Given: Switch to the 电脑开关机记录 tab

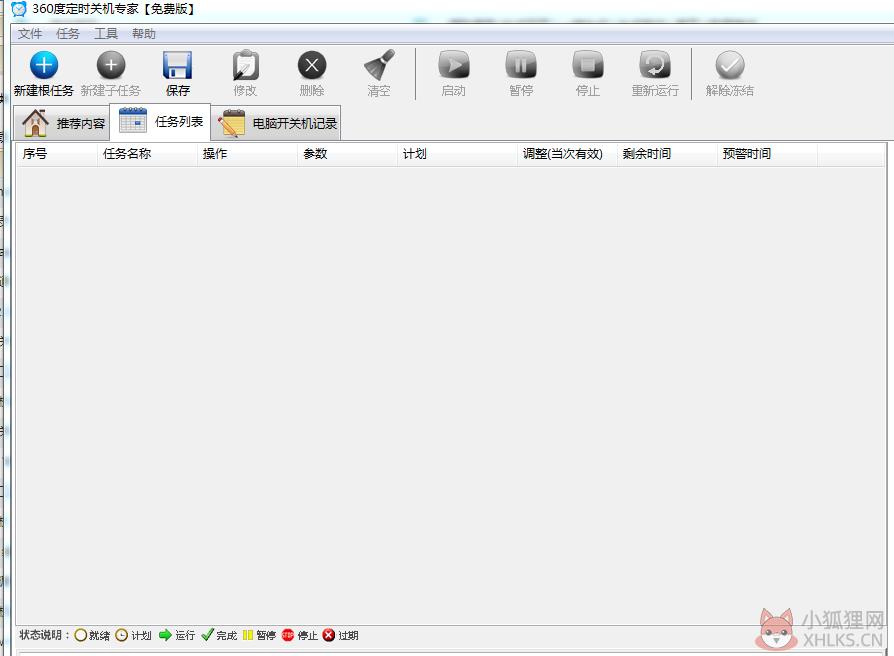Looking at the screenshot, I should click(277, 123).
